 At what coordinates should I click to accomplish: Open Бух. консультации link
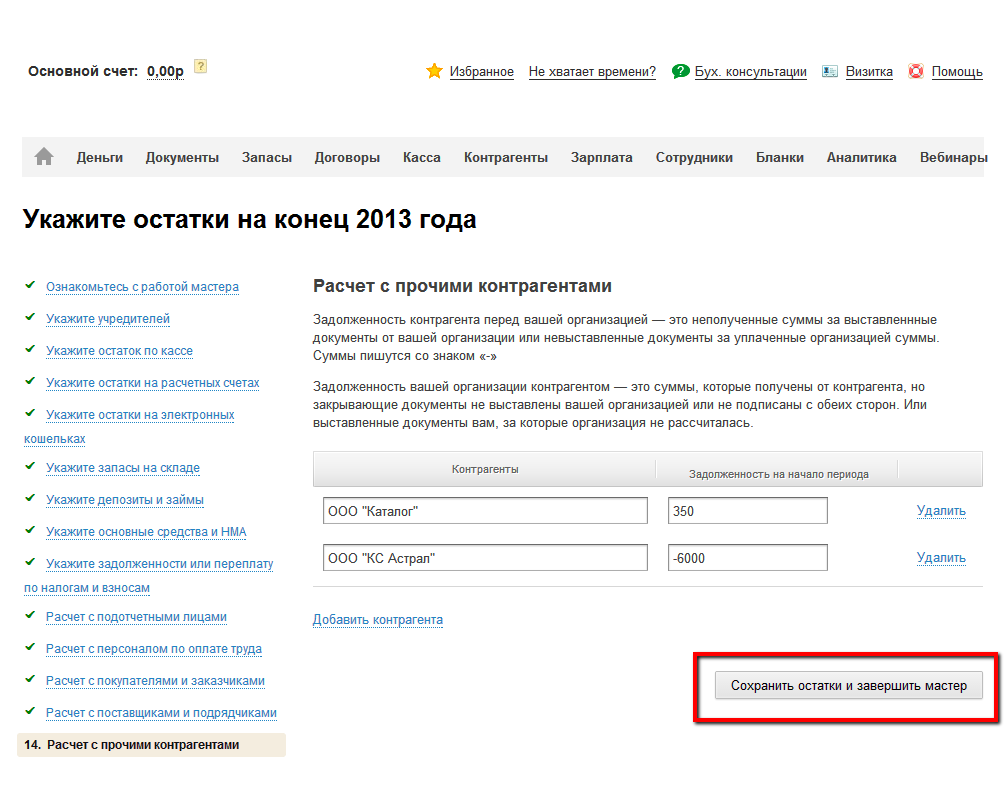[750, 72]
